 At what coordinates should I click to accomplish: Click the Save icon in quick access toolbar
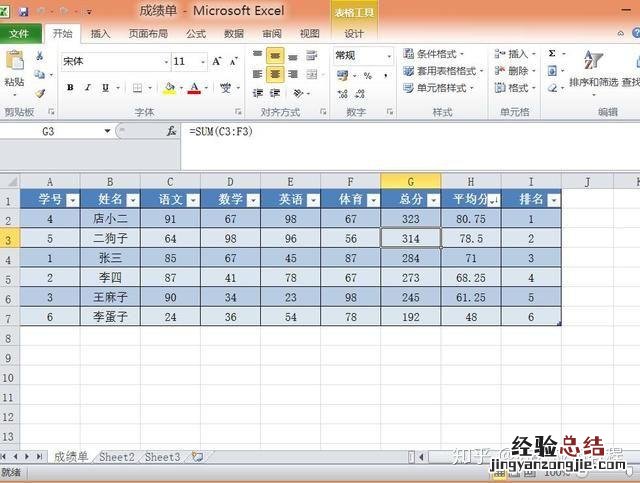(x=23, y=11)
